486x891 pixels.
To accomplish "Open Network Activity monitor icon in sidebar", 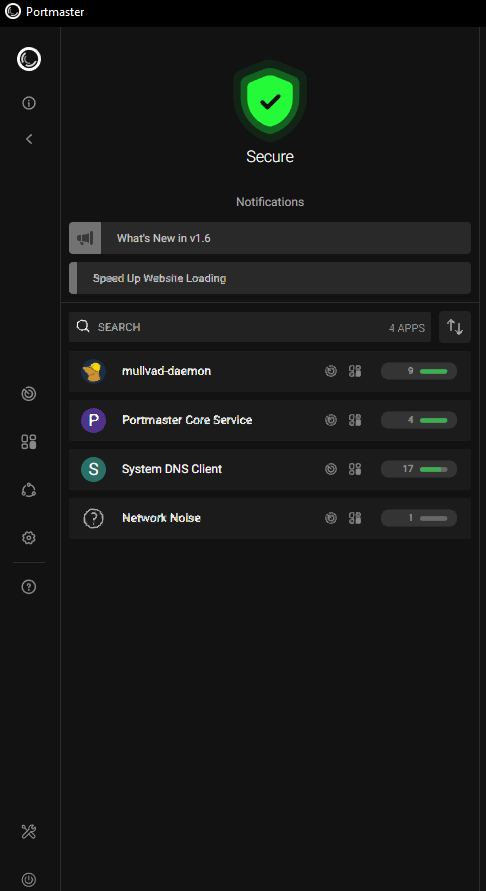I will [29, 394].
